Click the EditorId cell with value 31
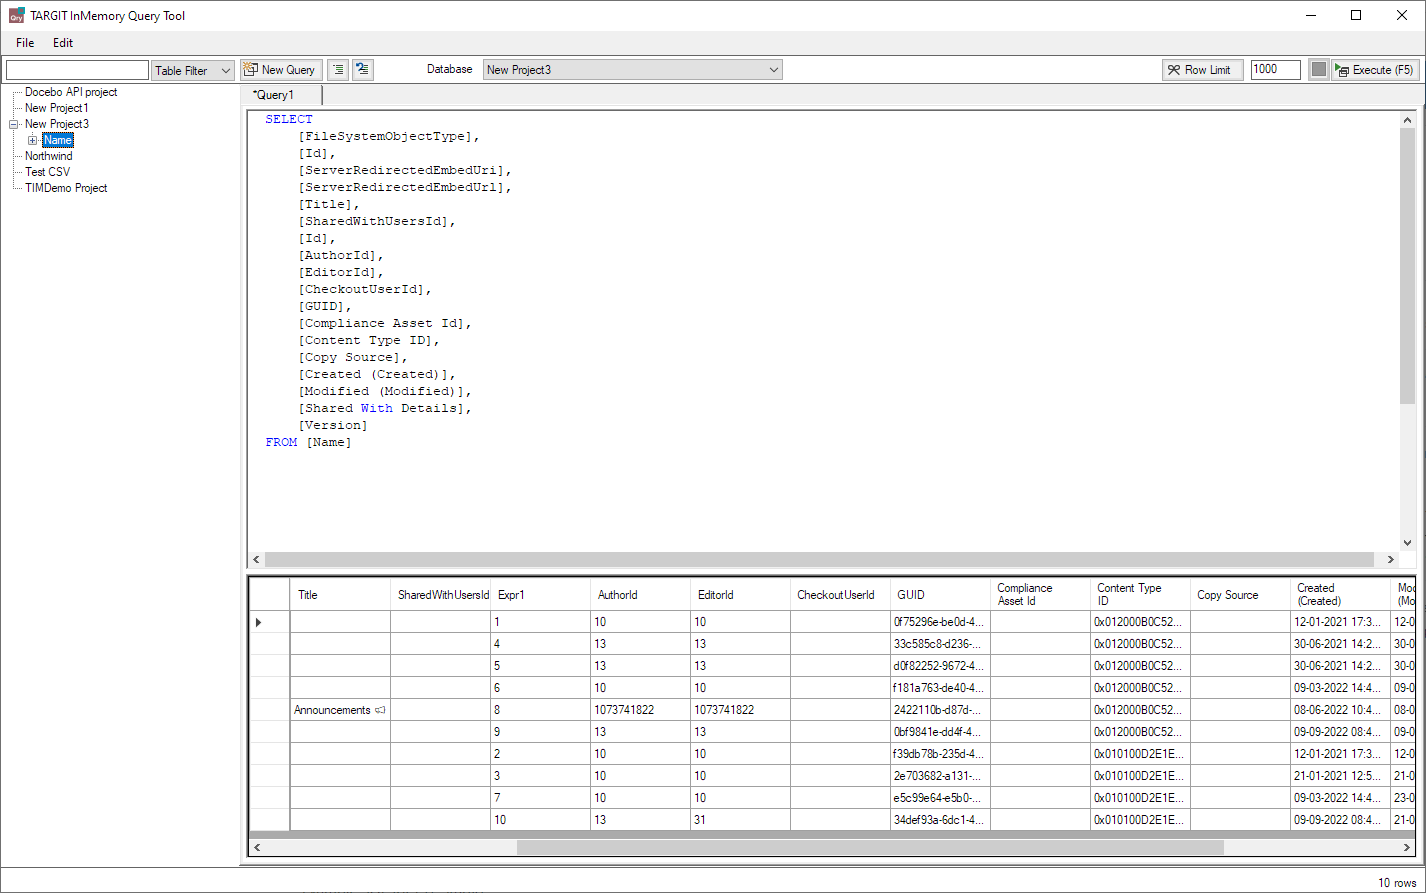 point(740,820)
